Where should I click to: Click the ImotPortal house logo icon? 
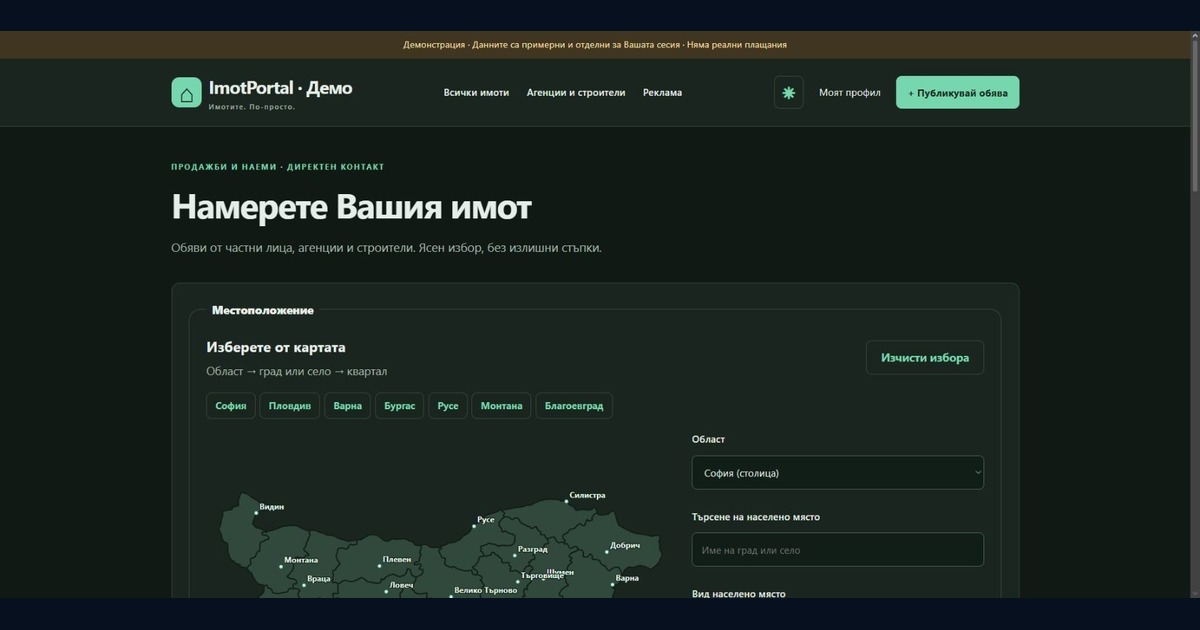(186, 92)
